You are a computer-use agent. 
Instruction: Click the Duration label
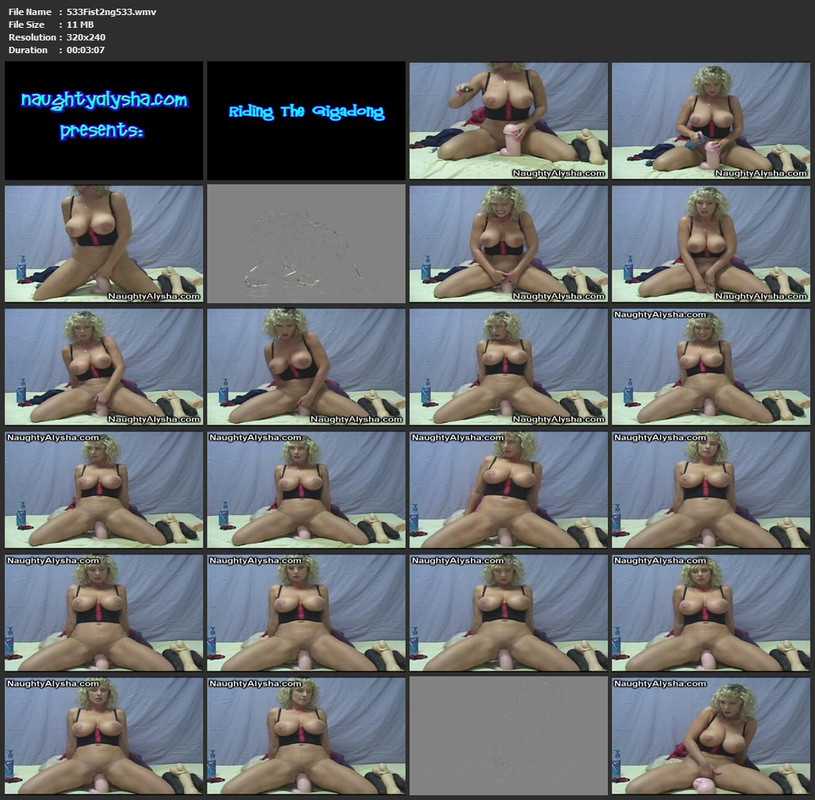coord(28,50)
